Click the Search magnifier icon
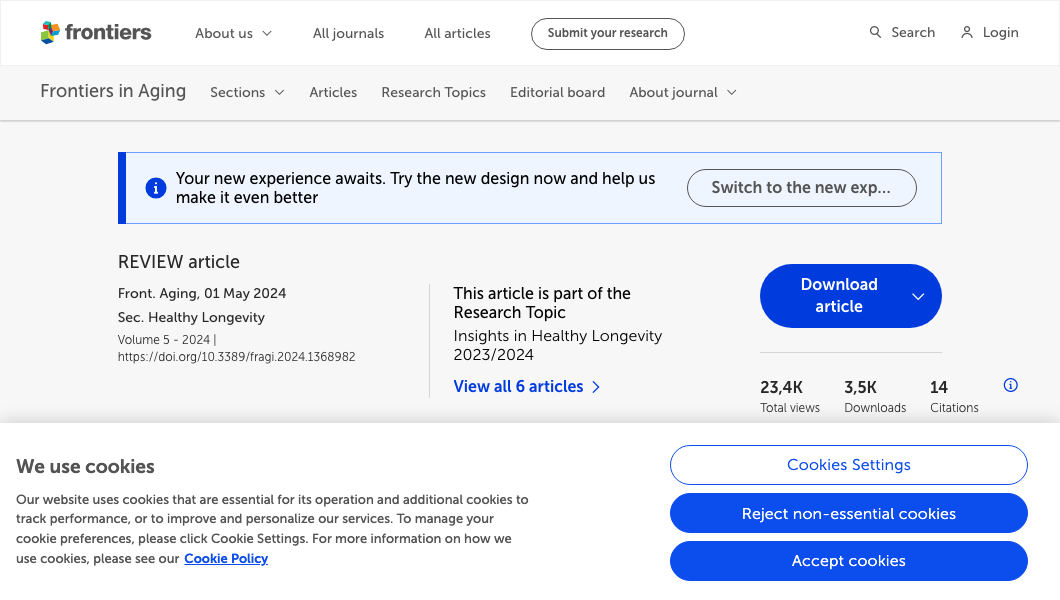Screen dimensions: 1060x600 point(875,33)
